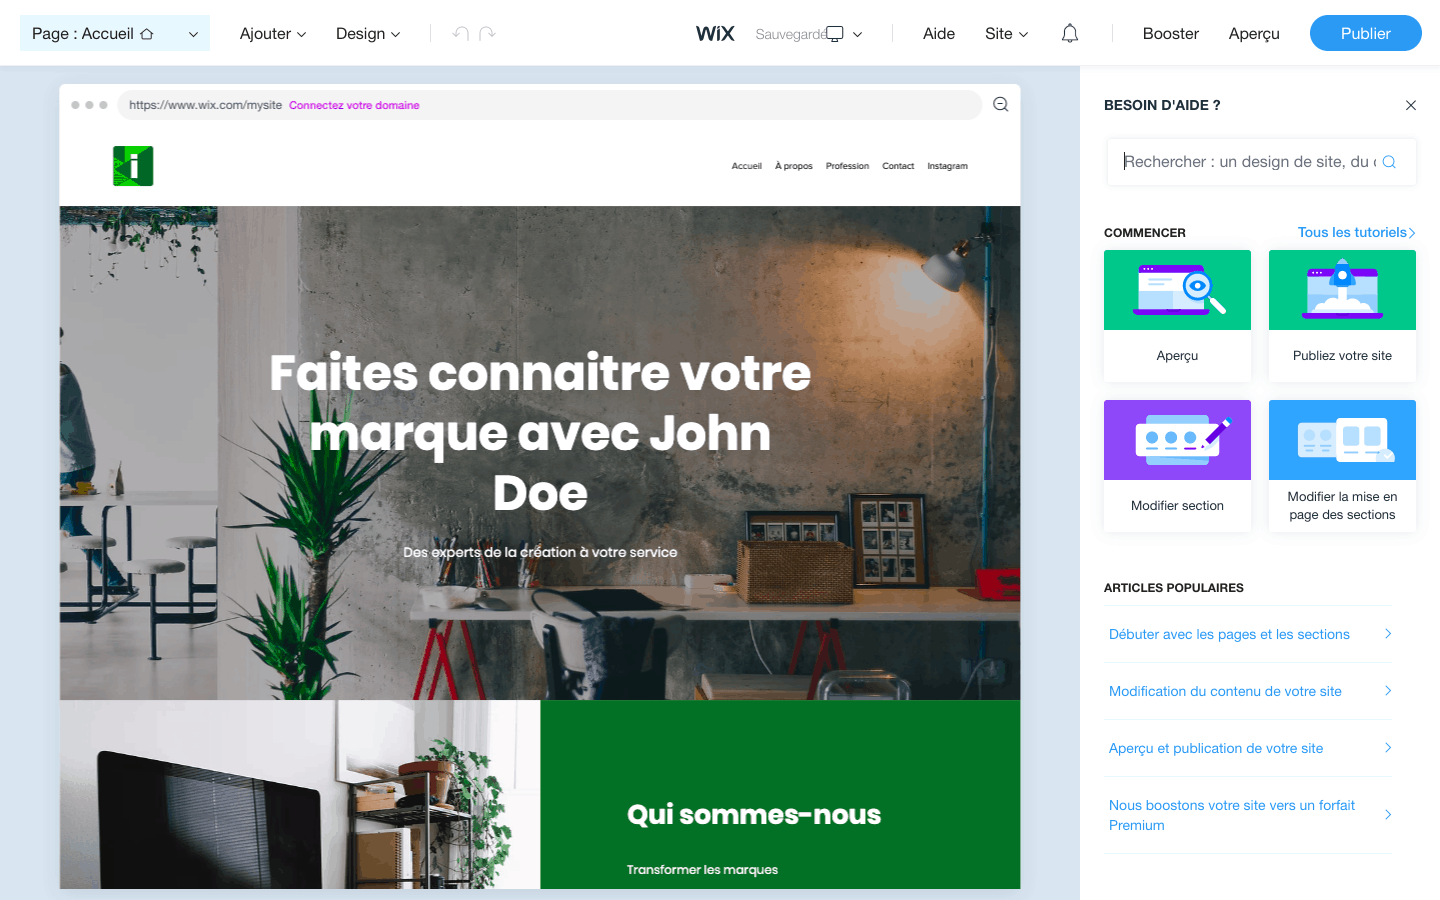Screen dimensions: 1440x900
Task: Click the undo arrow icon
Action: 460,34
